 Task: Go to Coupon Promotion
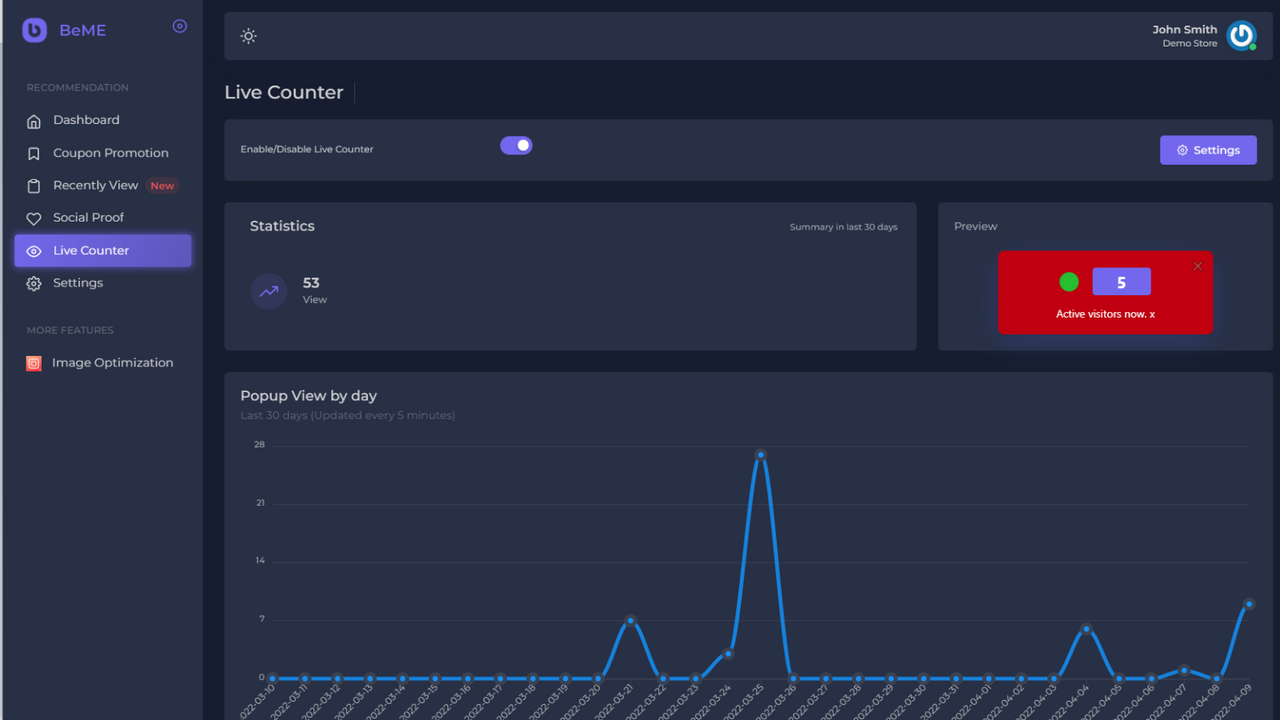tap(103, 153)
